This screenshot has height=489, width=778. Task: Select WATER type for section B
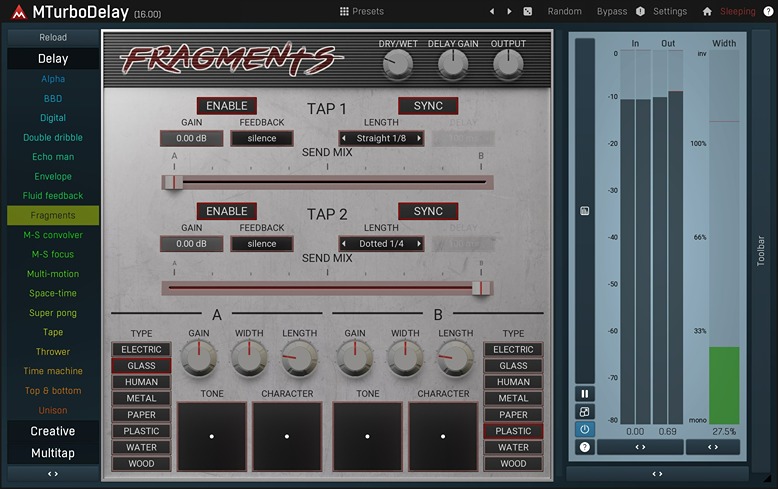point(514,447)
